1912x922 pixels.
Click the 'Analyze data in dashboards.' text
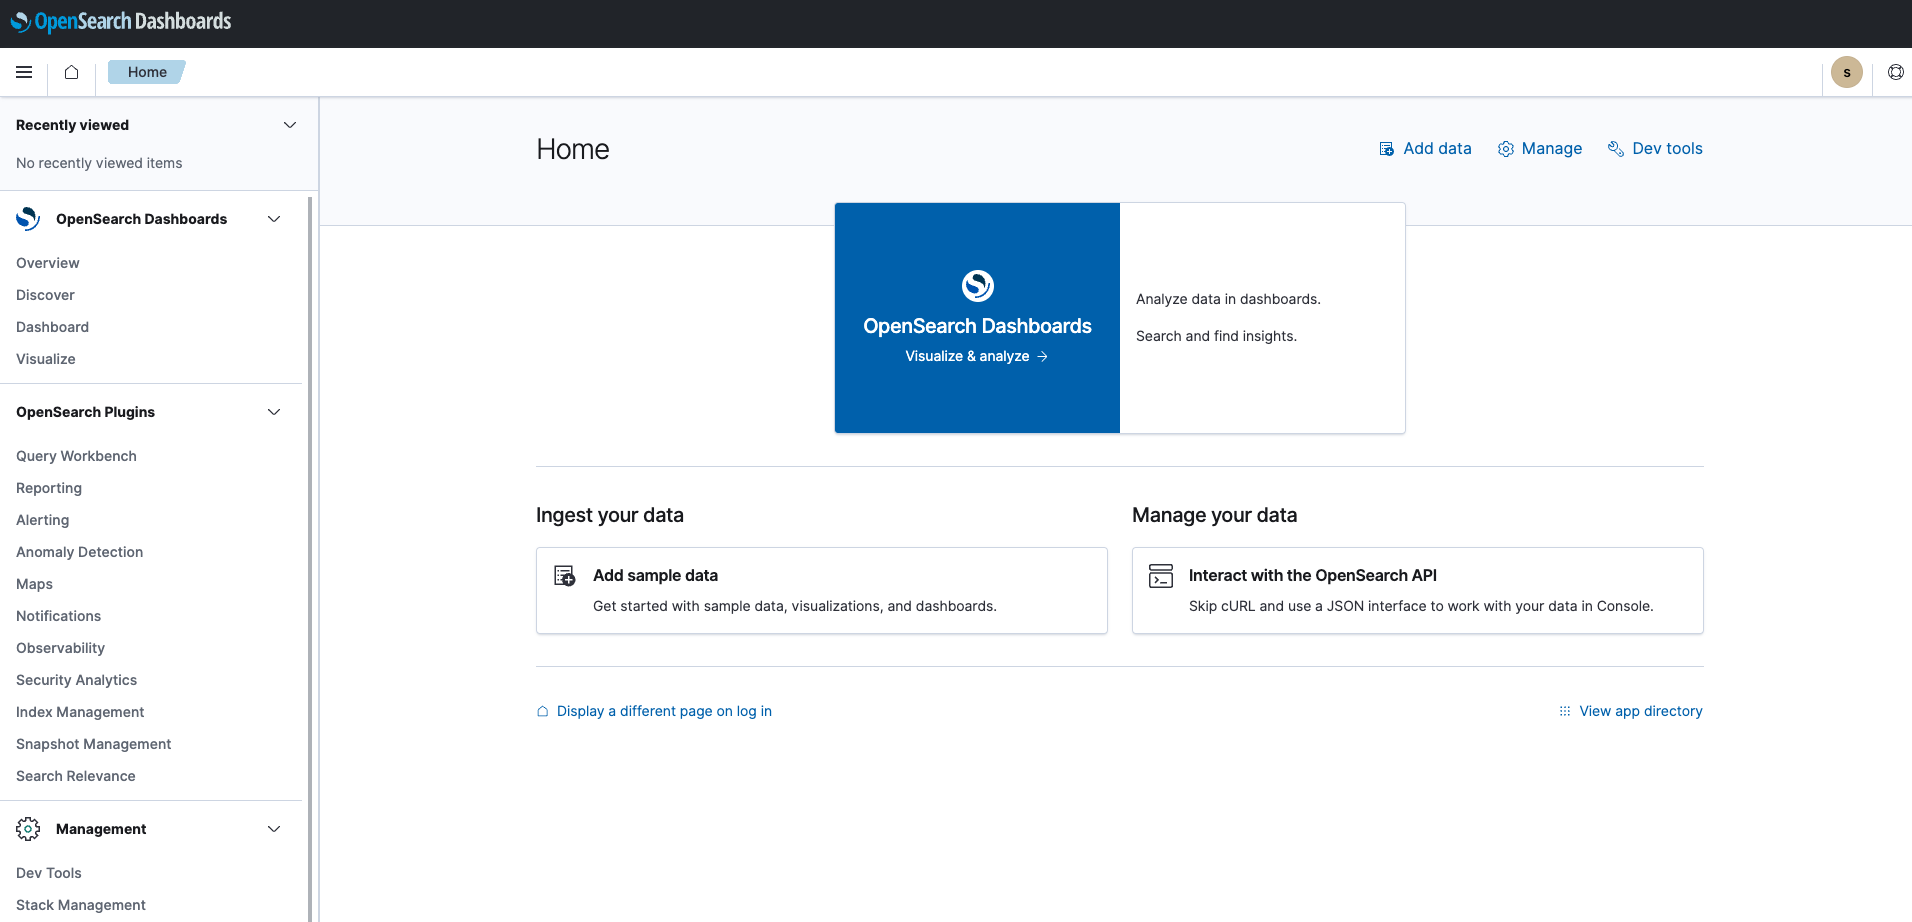[x=1228, y=299]
